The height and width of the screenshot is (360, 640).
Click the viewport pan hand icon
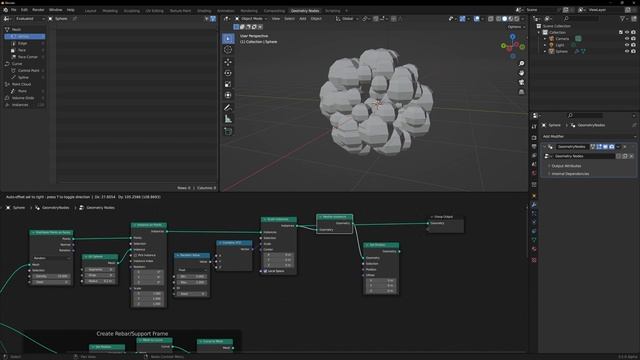(x=521, y=73)
